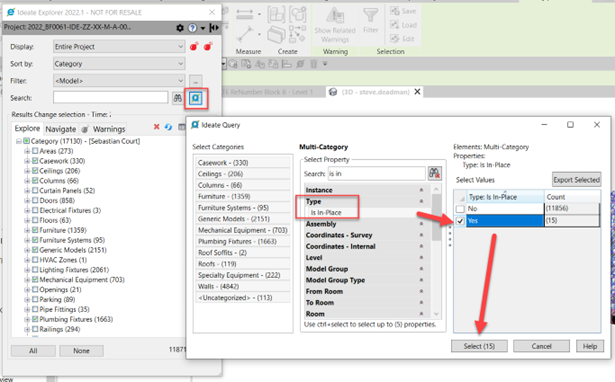Screen dimensions: 615x382
Task: Check the No value checkbox
Action: (x=460, y=209)
